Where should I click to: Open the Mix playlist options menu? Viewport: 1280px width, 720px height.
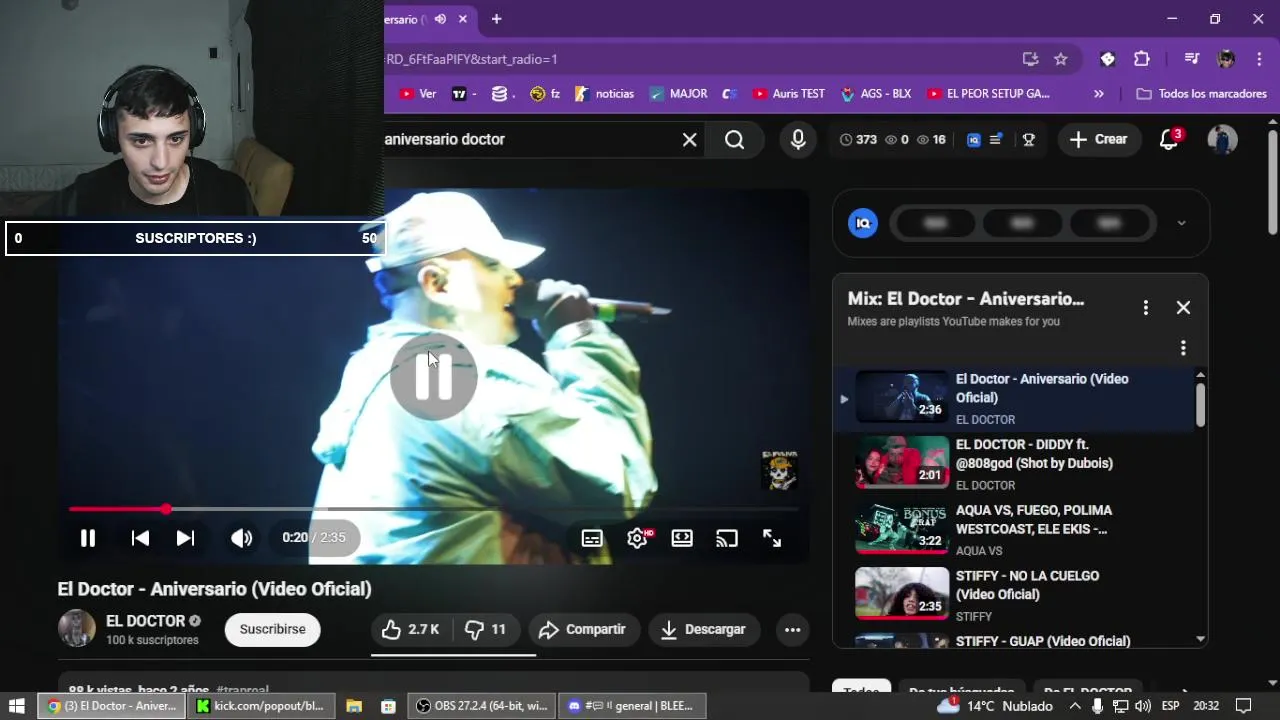1146,308
